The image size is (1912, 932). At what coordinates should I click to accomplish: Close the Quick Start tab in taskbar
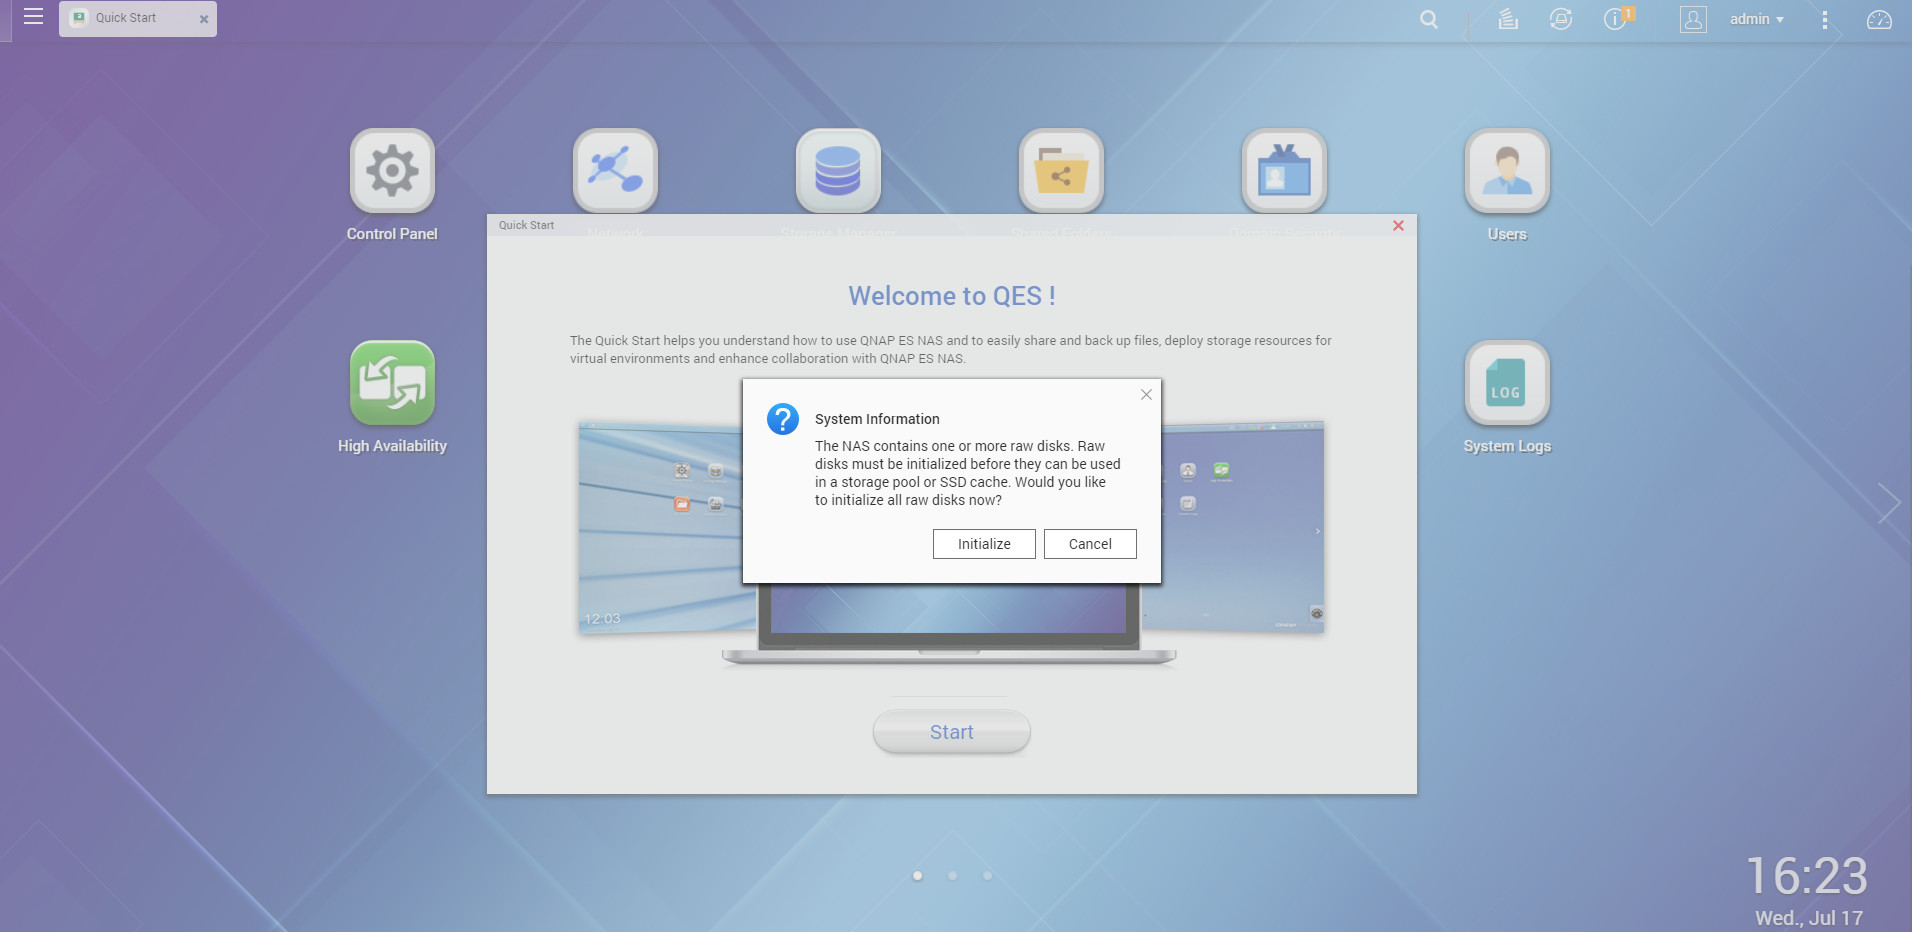204,19
